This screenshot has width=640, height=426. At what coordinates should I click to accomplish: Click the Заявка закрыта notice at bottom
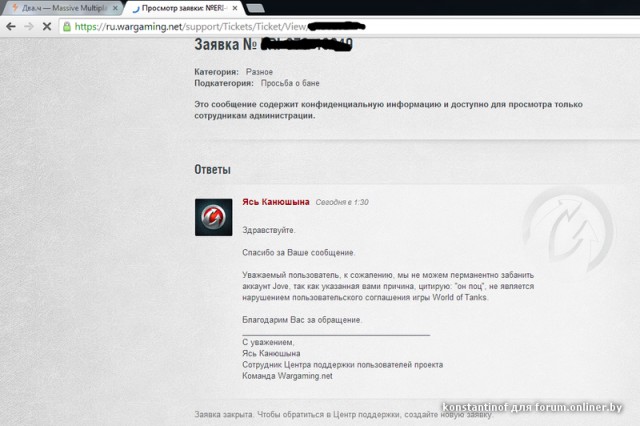tap(343, 415)
